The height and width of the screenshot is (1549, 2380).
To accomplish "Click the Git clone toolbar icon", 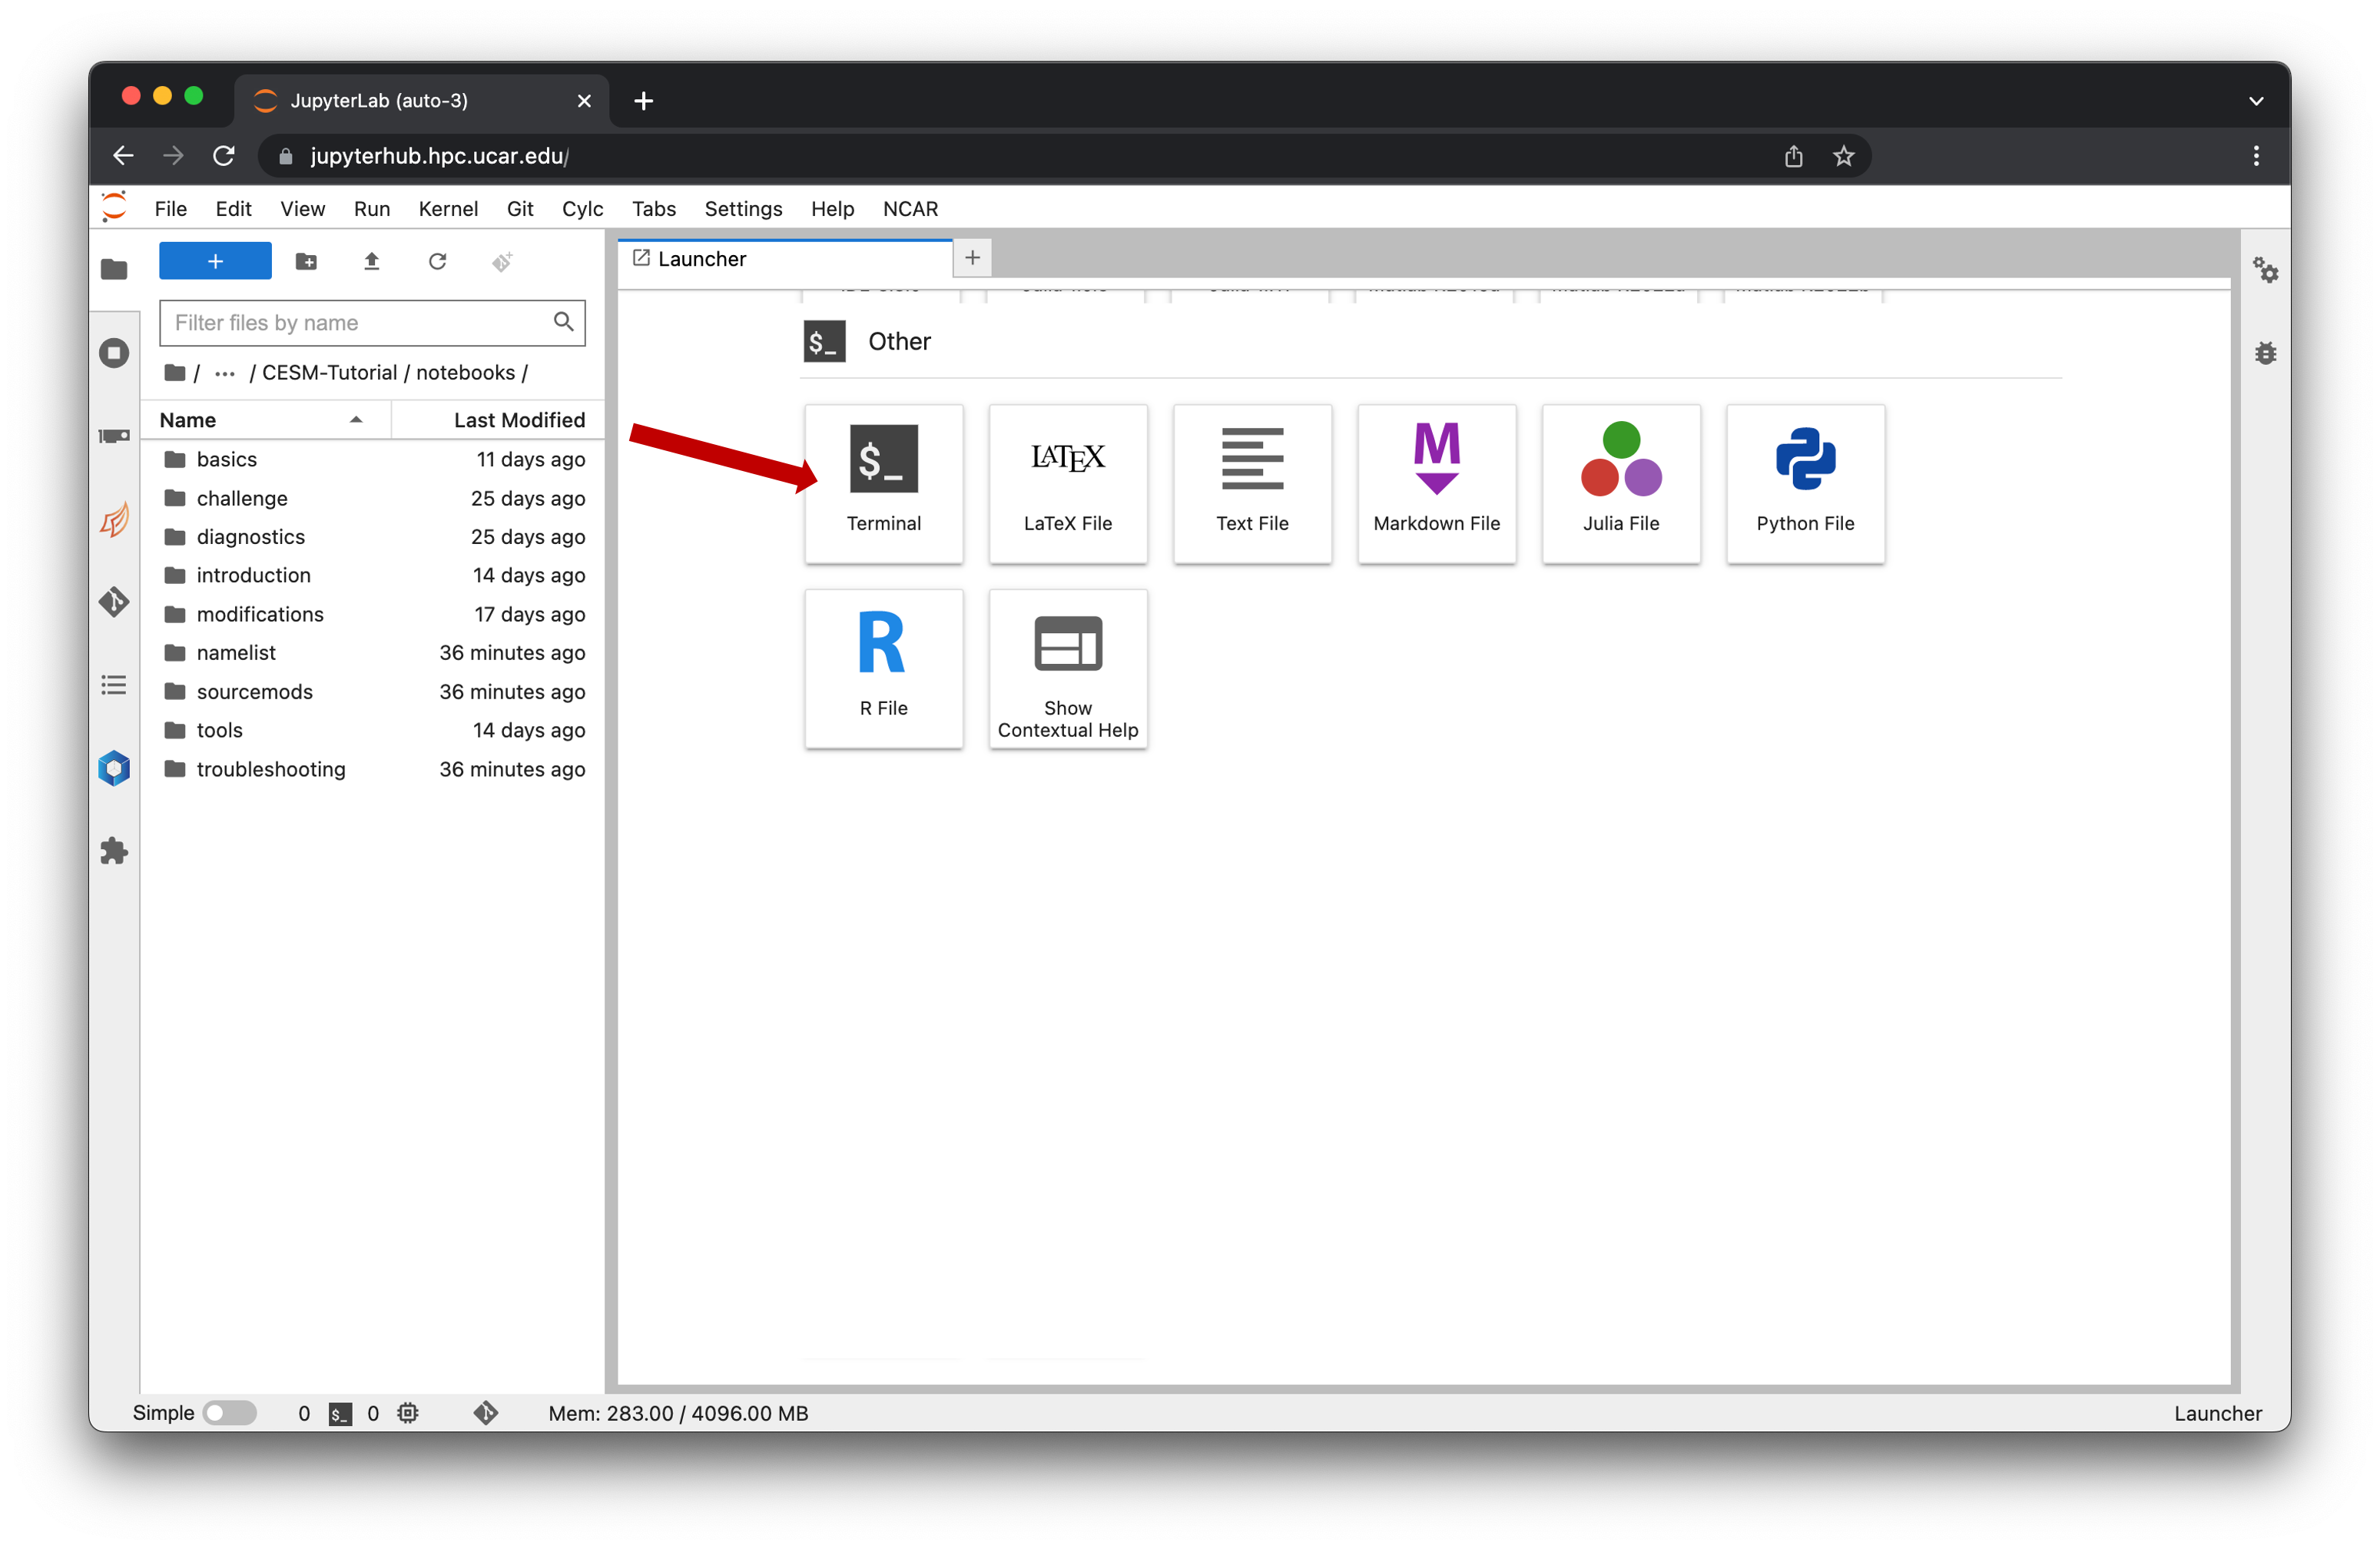I will coord(502,261).
